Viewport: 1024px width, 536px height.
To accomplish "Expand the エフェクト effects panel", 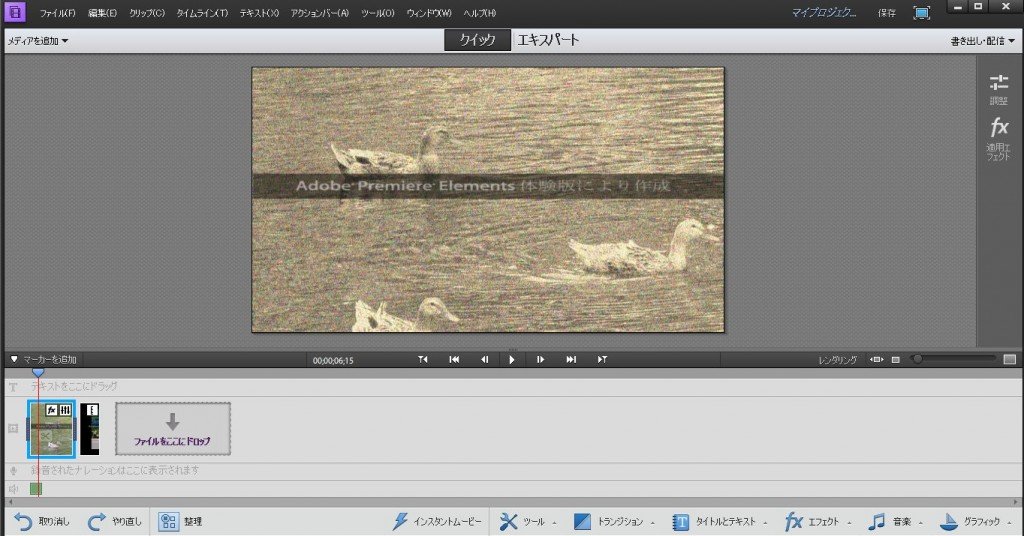I will point(818,522).
